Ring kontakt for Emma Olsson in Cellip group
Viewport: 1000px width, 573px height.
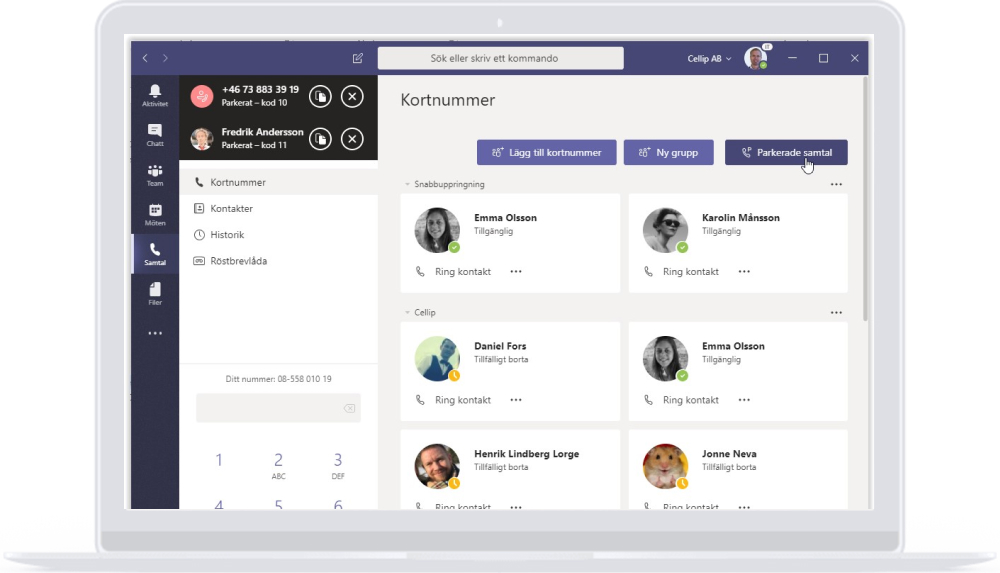(x=681, y=399)
